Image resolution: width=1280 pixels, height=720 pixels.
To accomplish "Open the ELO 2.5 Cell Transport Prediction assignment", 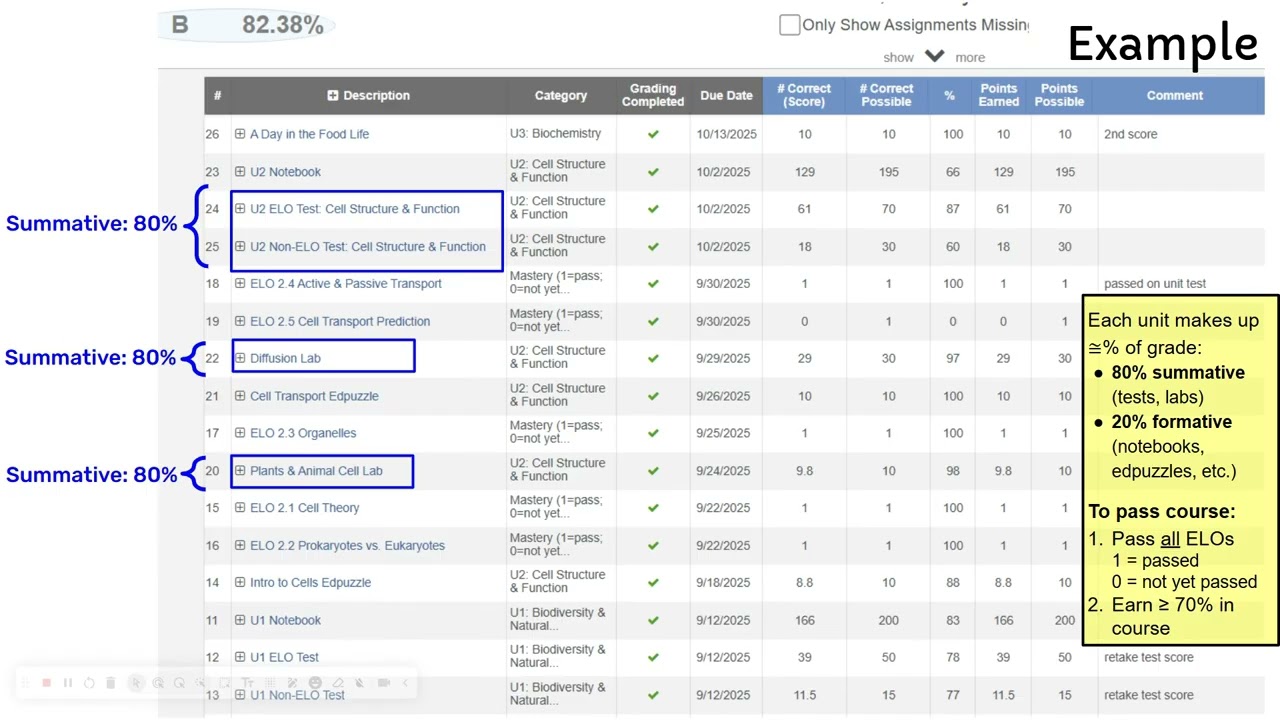I will point(340,321).
